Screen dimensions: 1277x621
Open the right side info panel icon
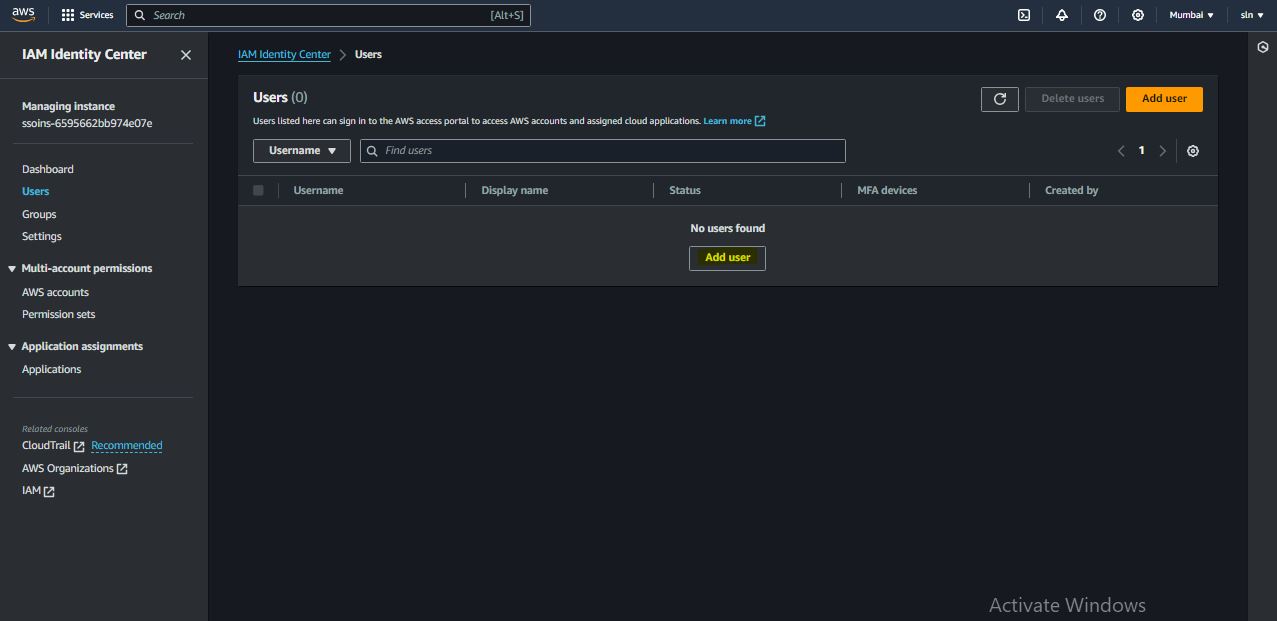click(x=1262, y=47)
